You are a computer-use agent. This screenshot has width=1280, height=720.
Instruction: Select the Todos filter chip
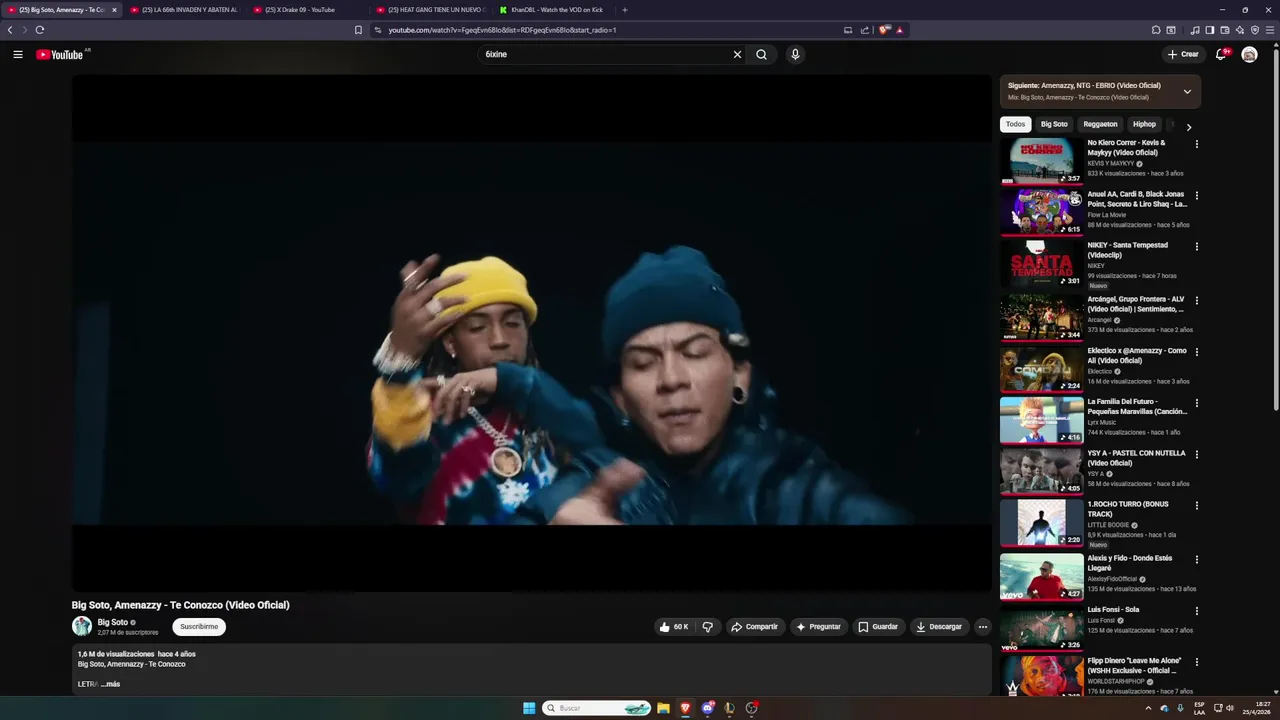pos(1015,124)
